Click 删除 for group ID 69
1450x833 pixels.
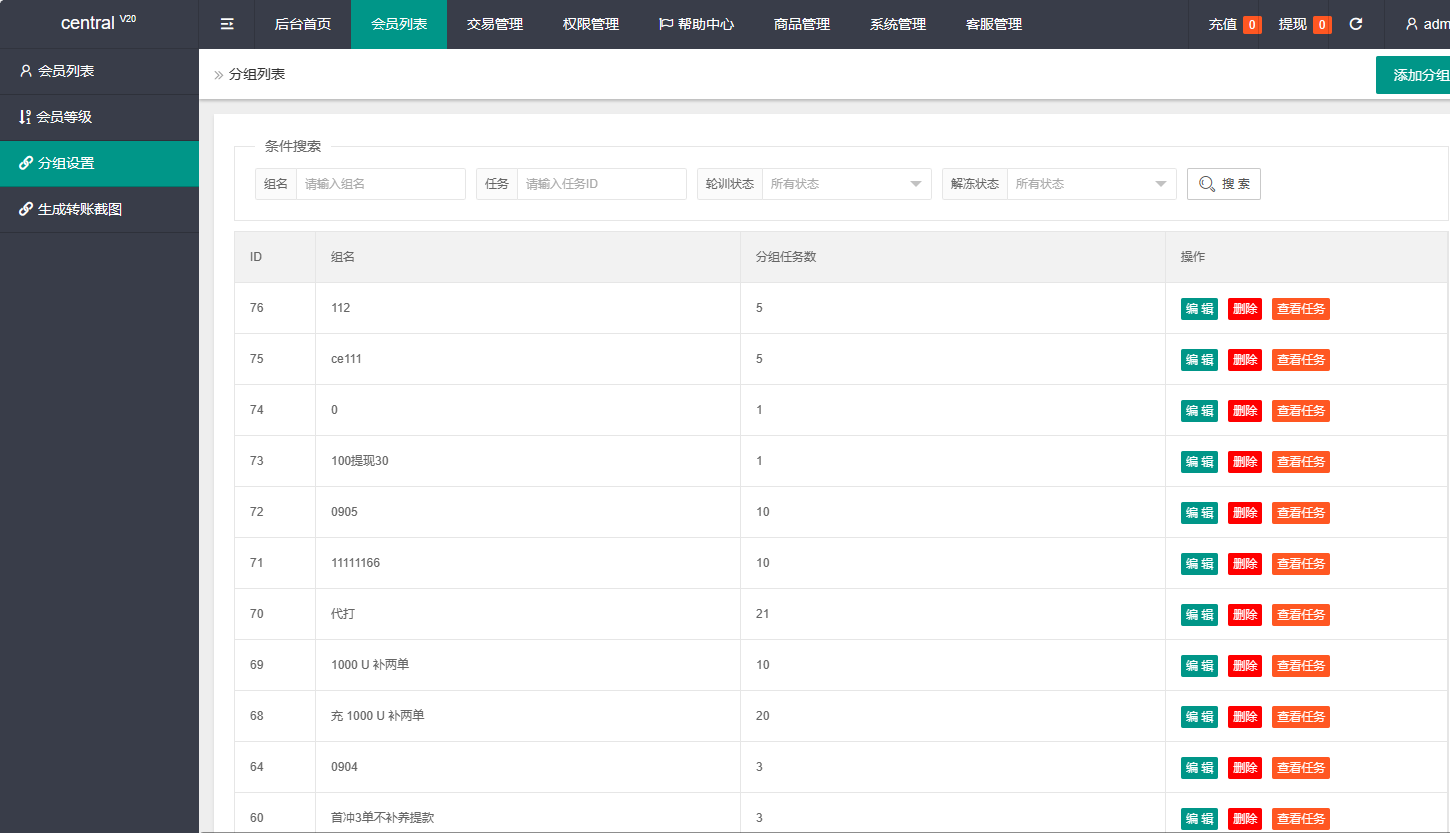tap(1245, 666)
